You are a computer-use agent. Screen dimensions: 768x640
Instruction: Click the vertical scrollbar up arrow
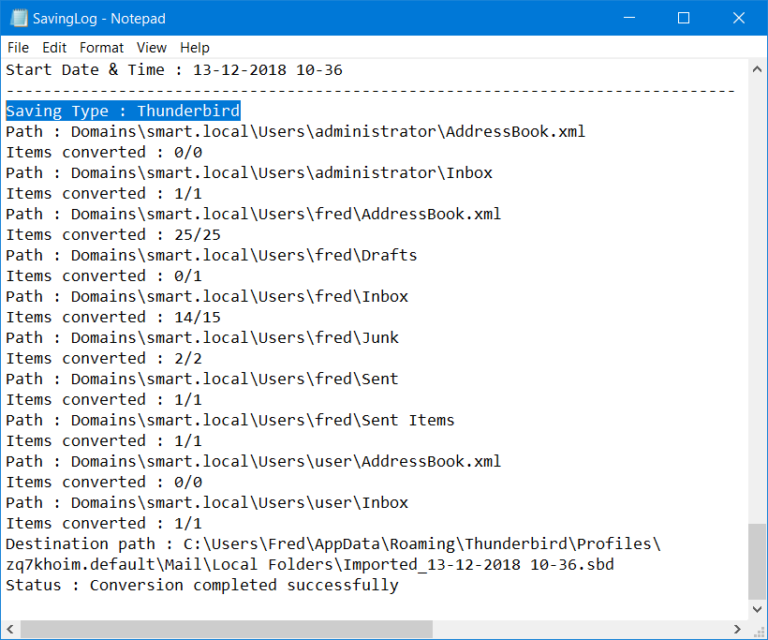click(757, 69)
